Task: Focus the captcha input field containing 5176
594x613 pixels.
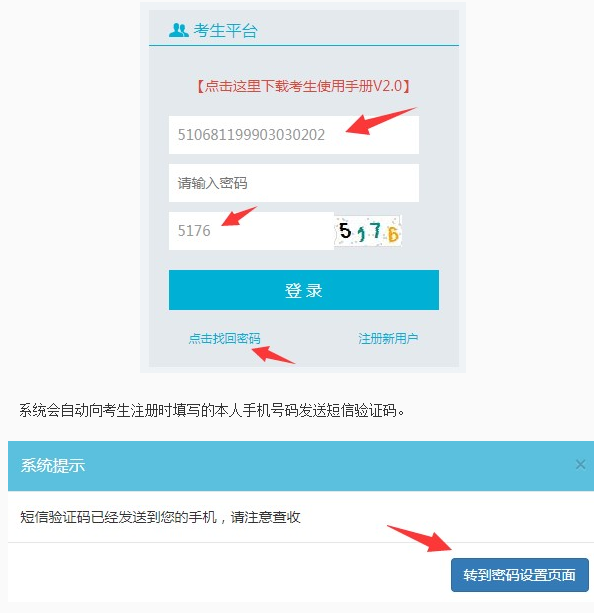Action: tap(251, 231)
